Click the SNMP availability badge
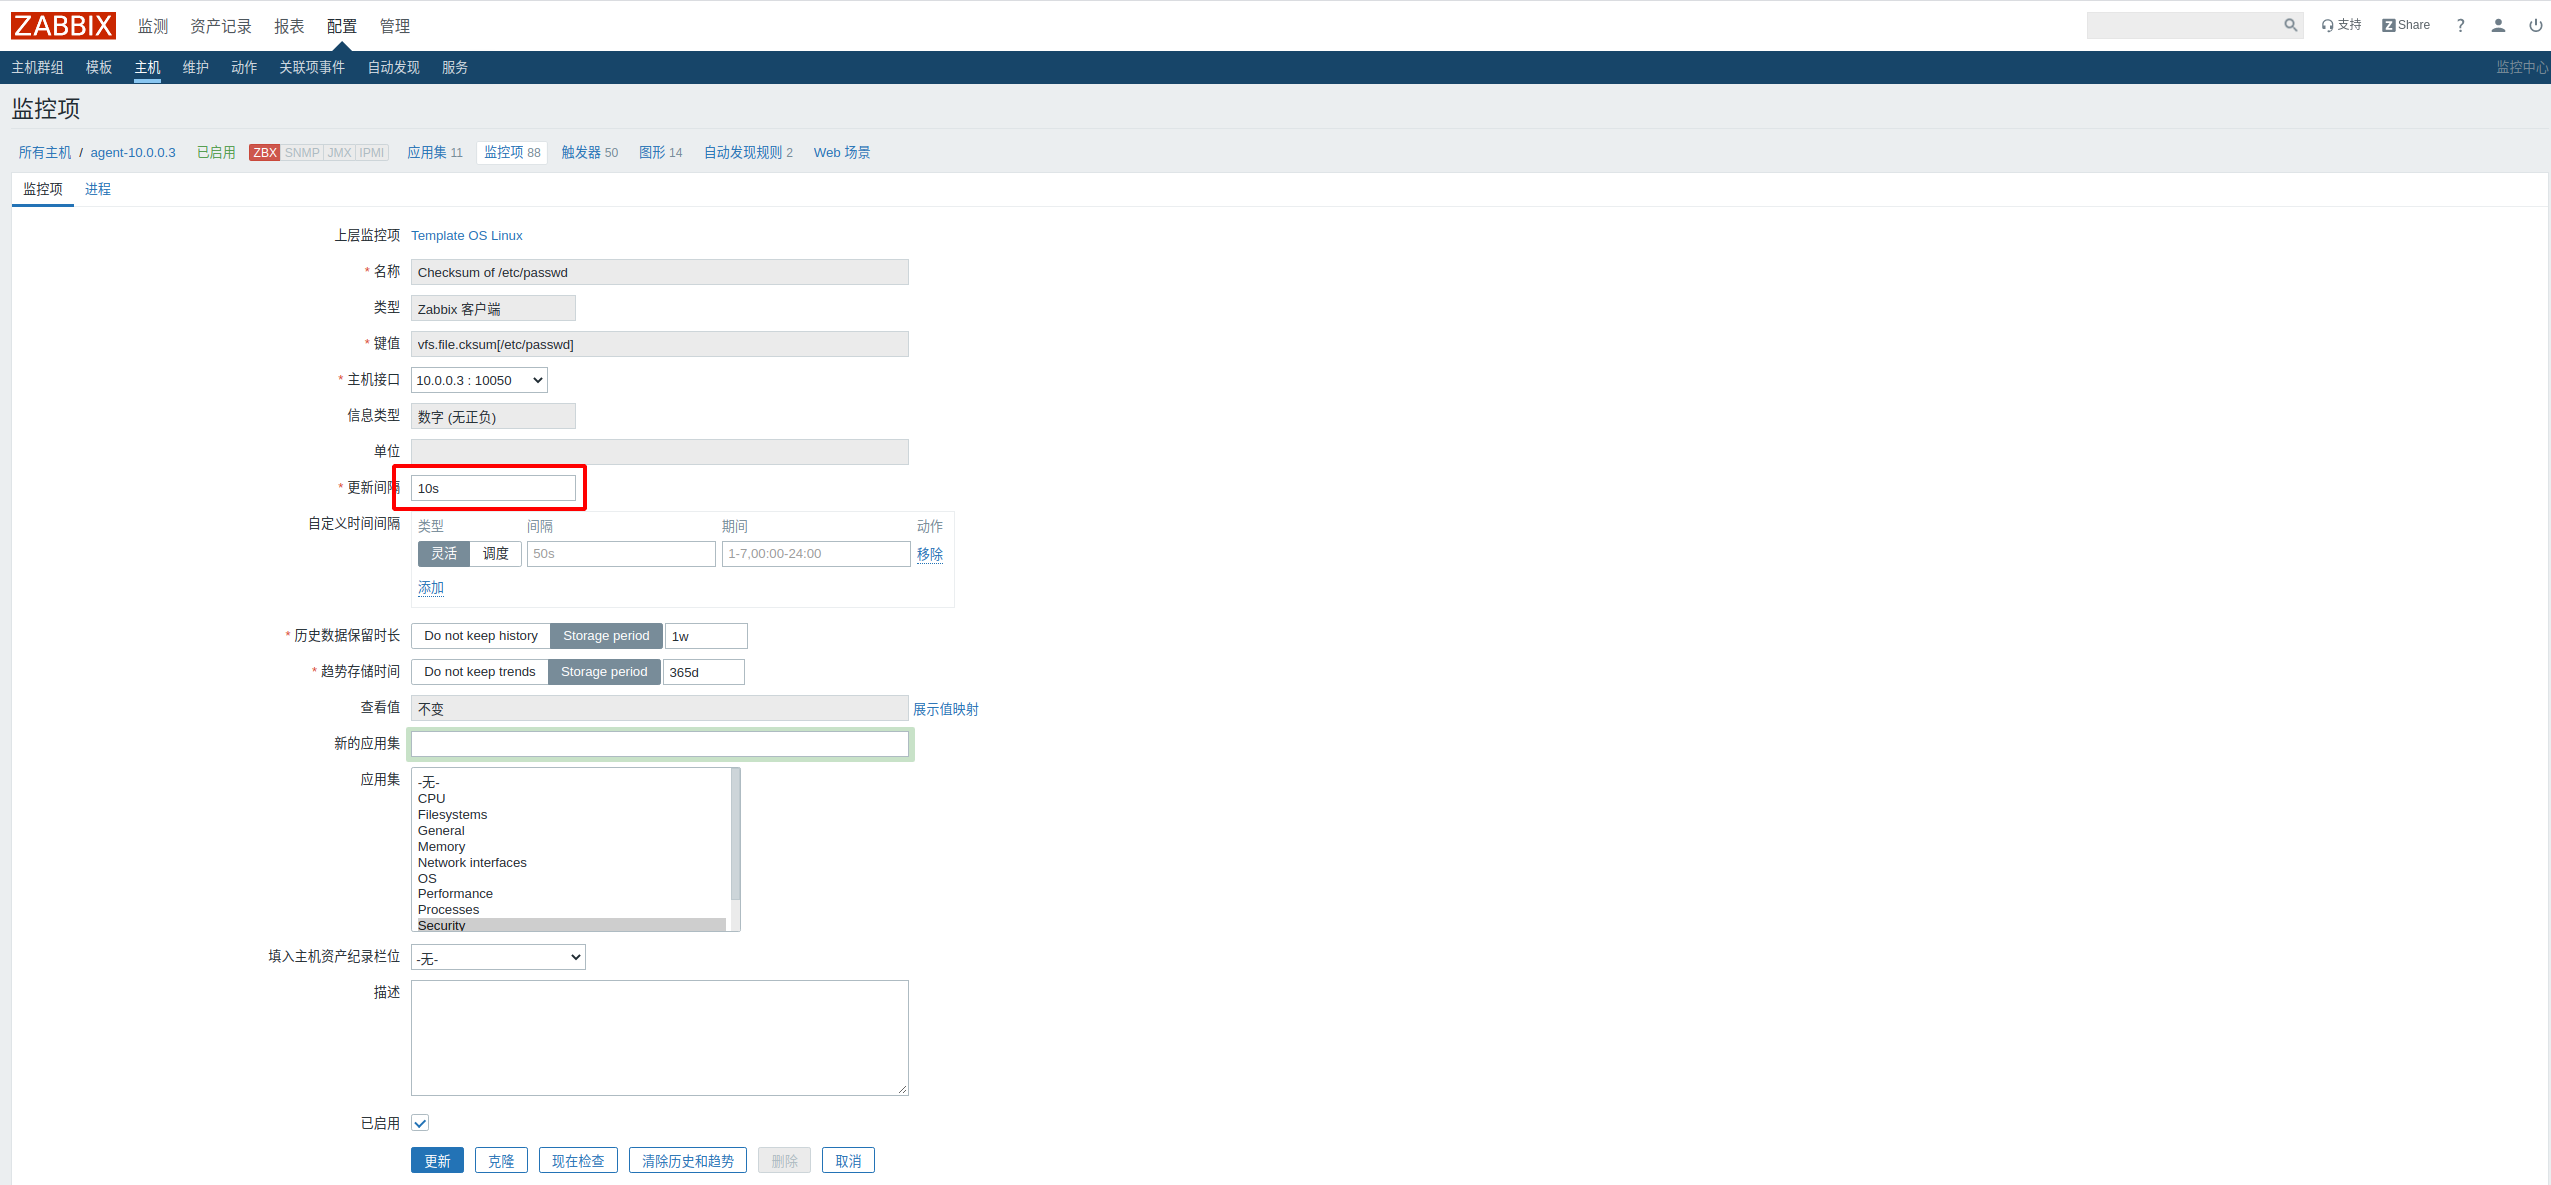2551x1185 pixels. [302, 152]
